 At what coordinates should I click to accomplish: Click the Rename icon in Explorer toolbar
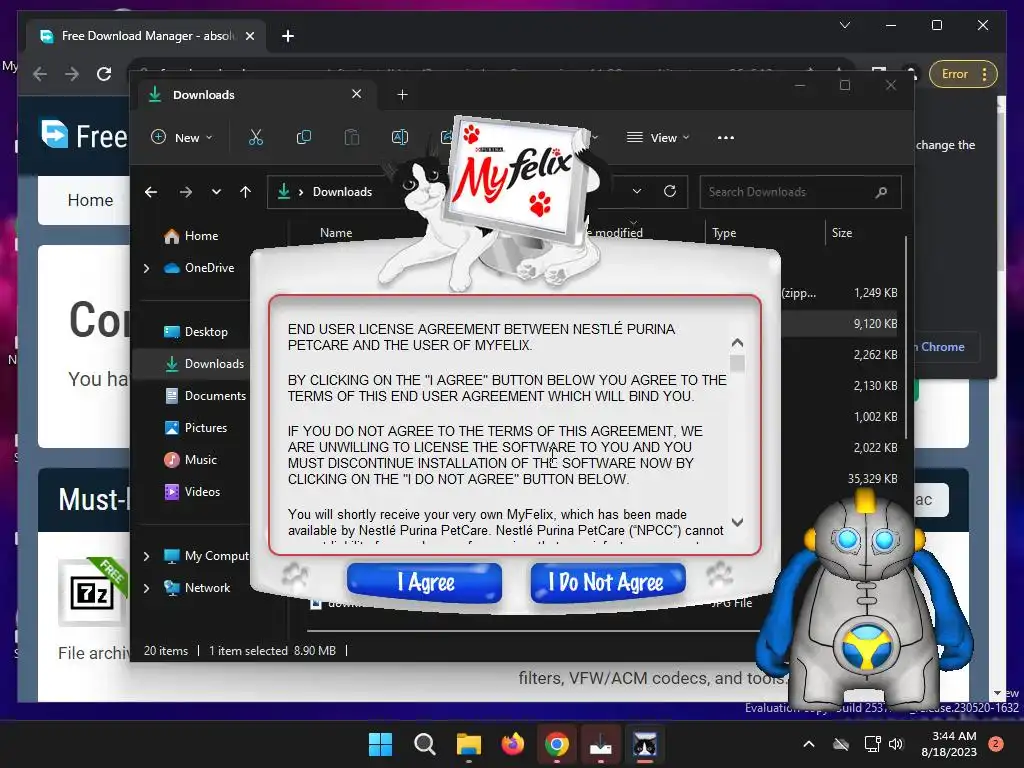click(x=400, y=138)
